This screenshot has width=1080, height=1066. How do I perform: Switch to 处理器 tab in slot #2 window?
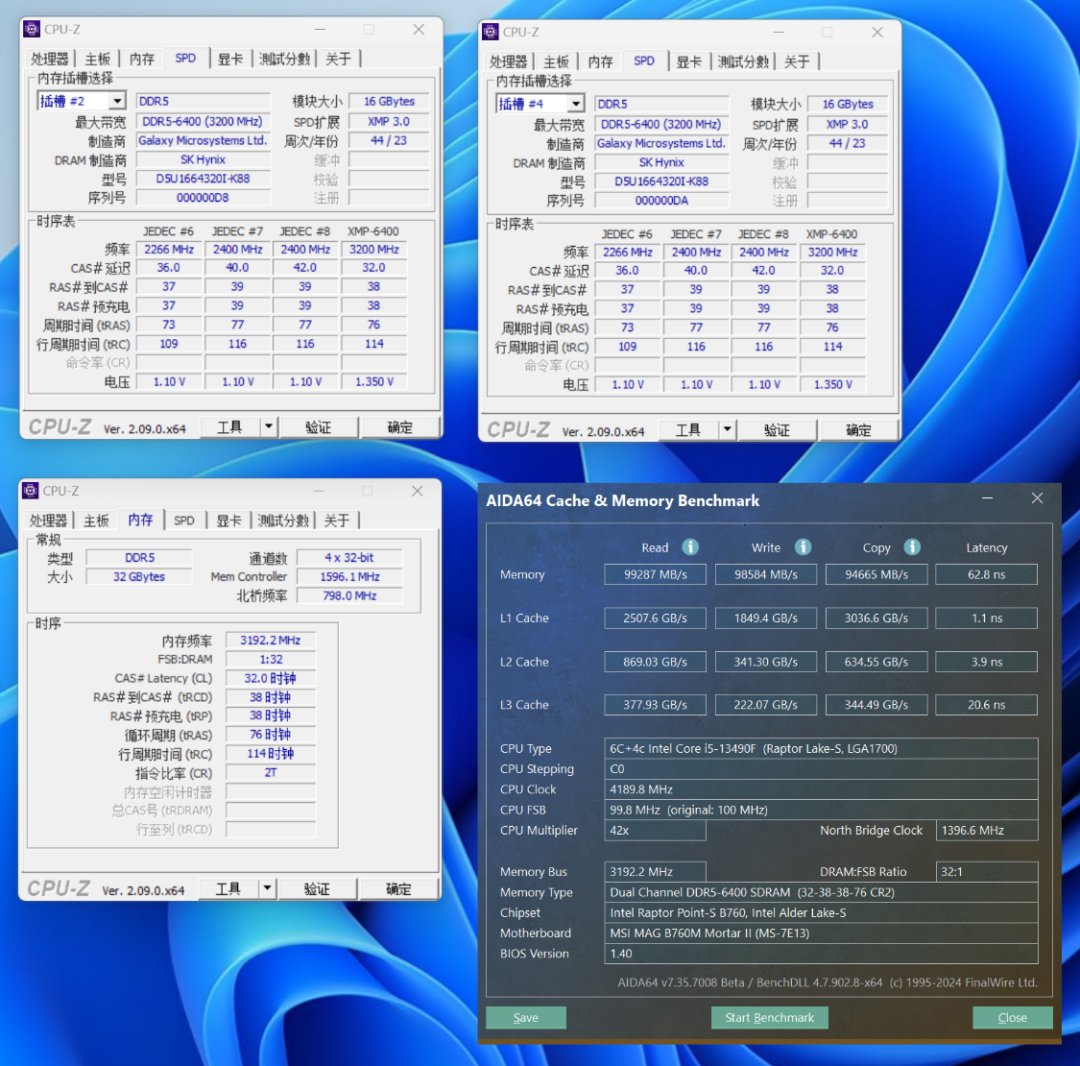click(50, 59)
